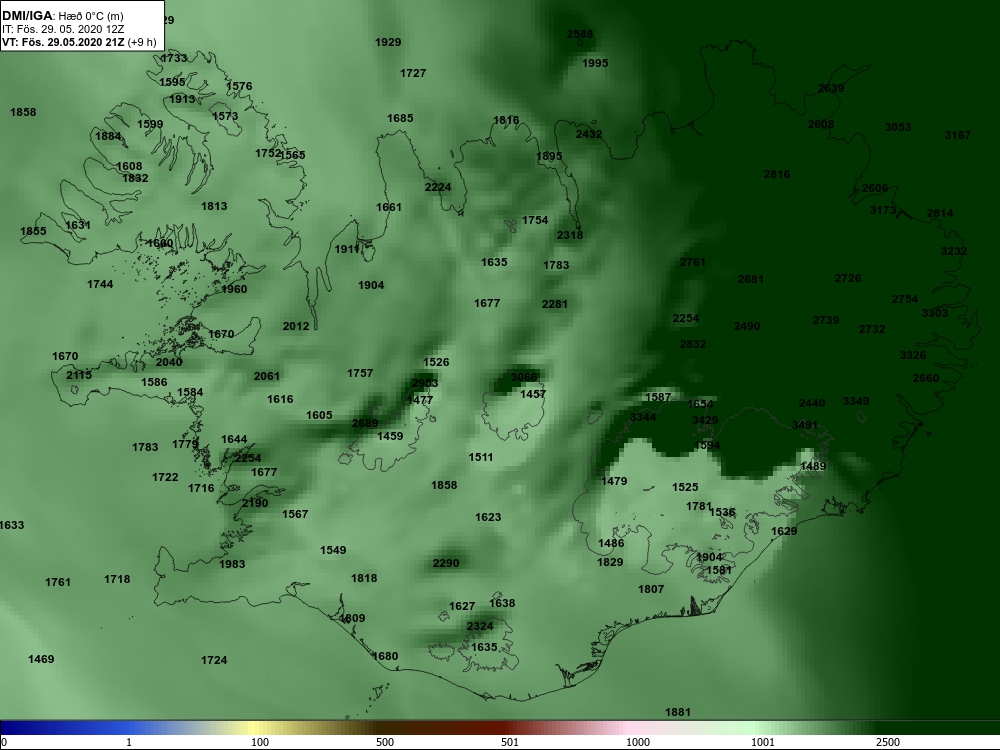This screenshot has height=750, width=1000.
Task: Click the map value 2761
Action: tap(693, 262)
